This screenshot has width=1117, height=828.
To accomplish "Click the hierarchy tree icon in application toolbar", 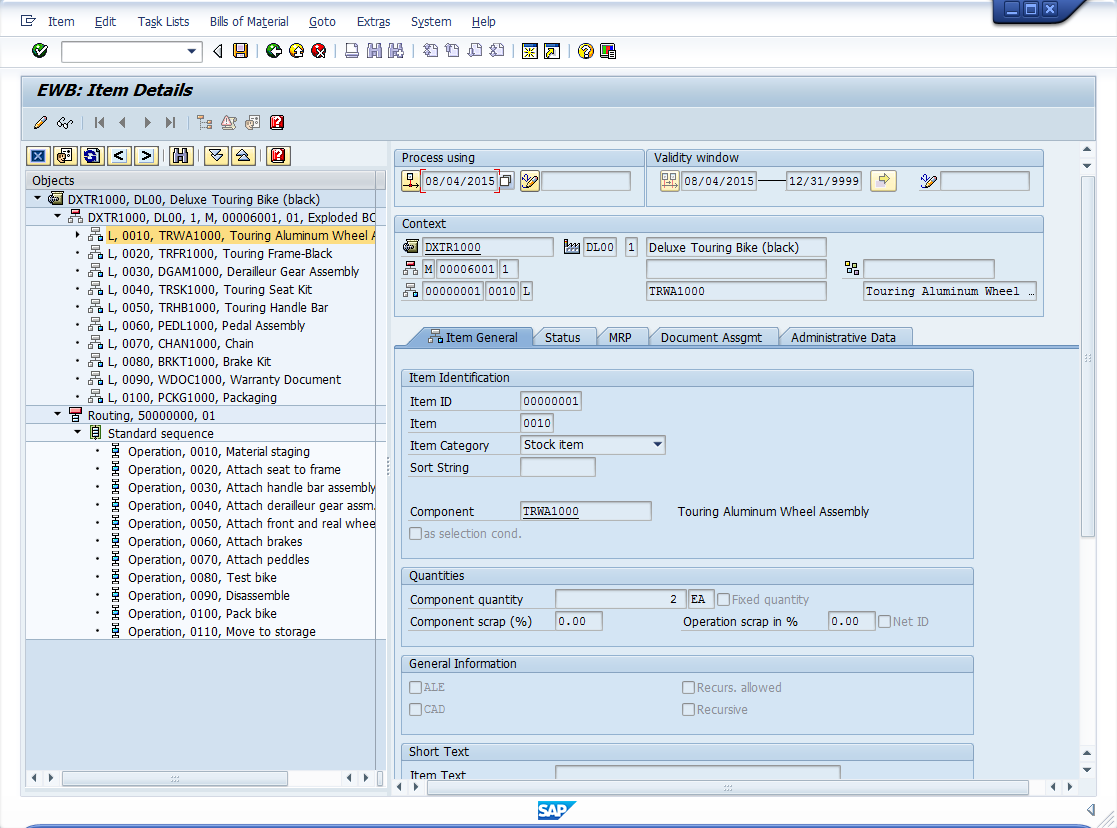I will (x=204, y=123).
